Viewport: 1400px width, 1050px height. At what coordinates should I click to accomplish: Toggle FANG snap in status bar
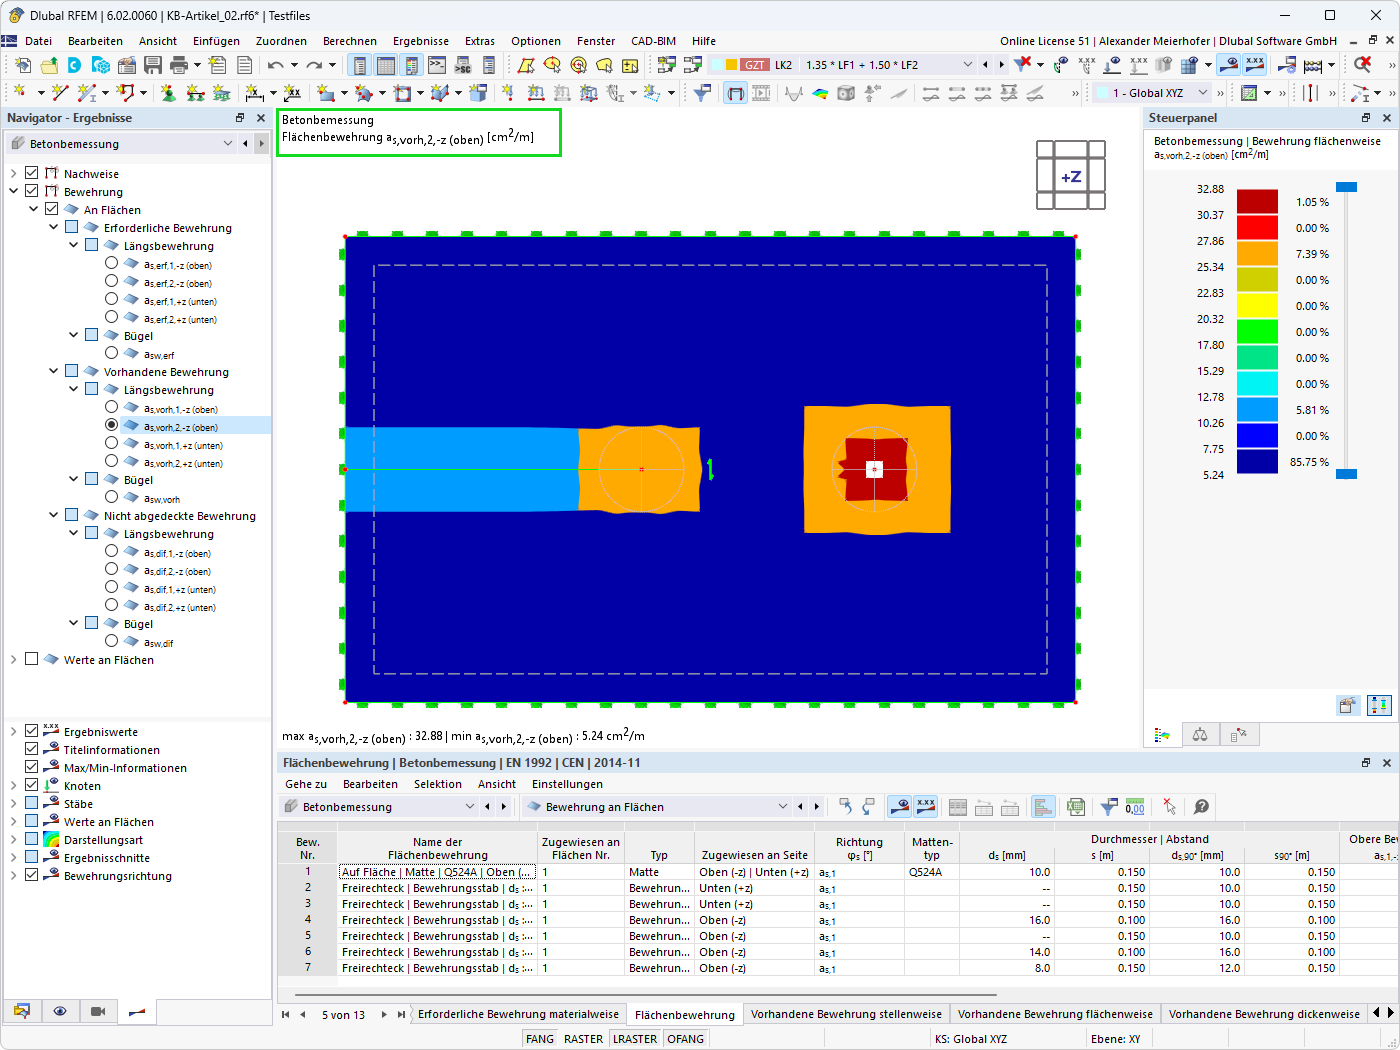coord(540,1039)
